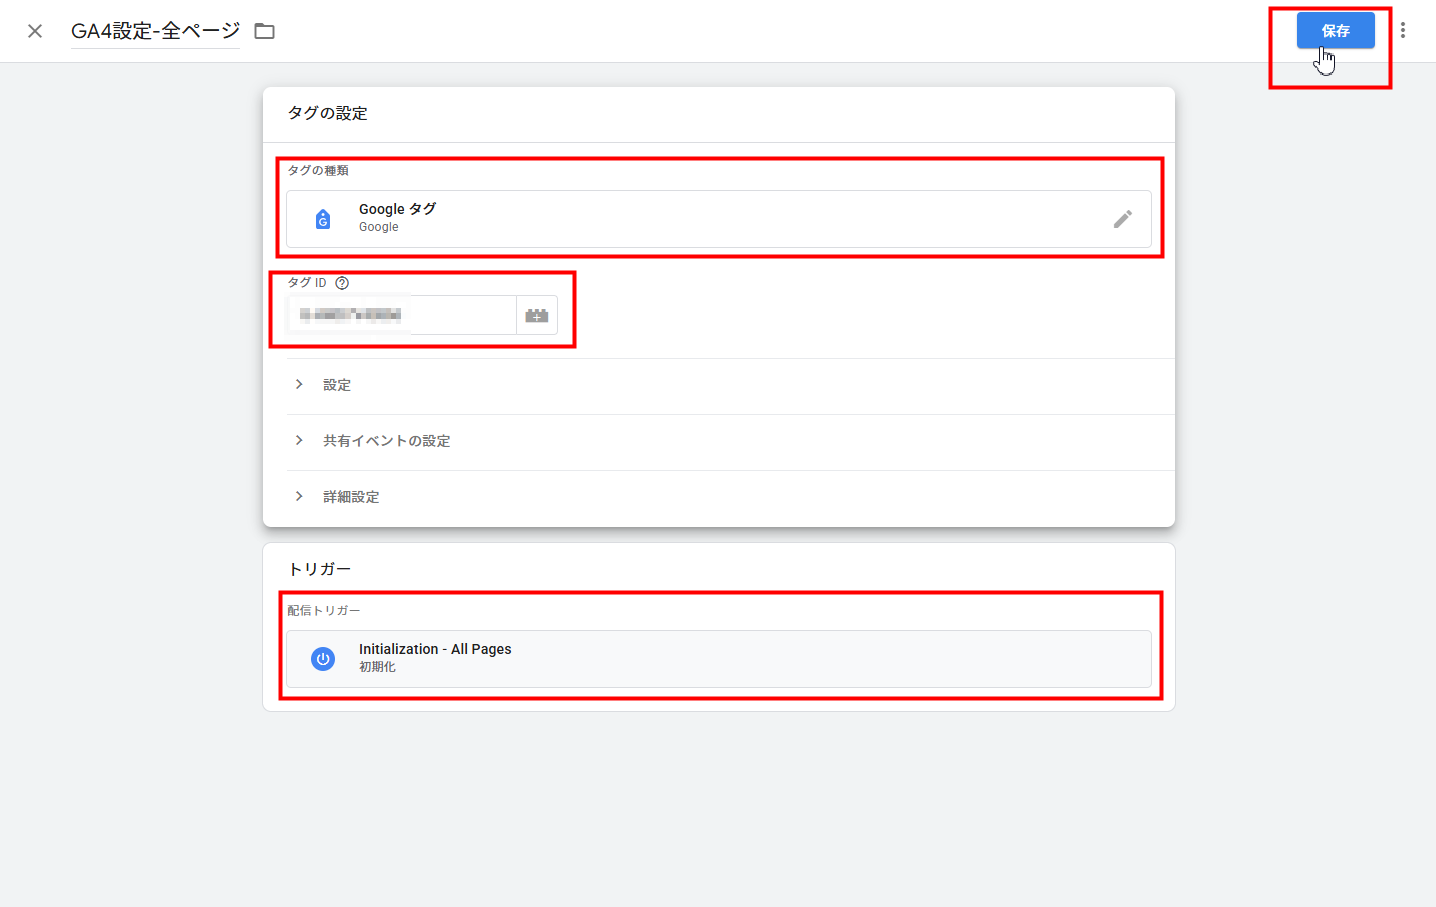Click the トリガー card heading
The height and width of the screenshot is (907, 1436).
coord(319,569)
